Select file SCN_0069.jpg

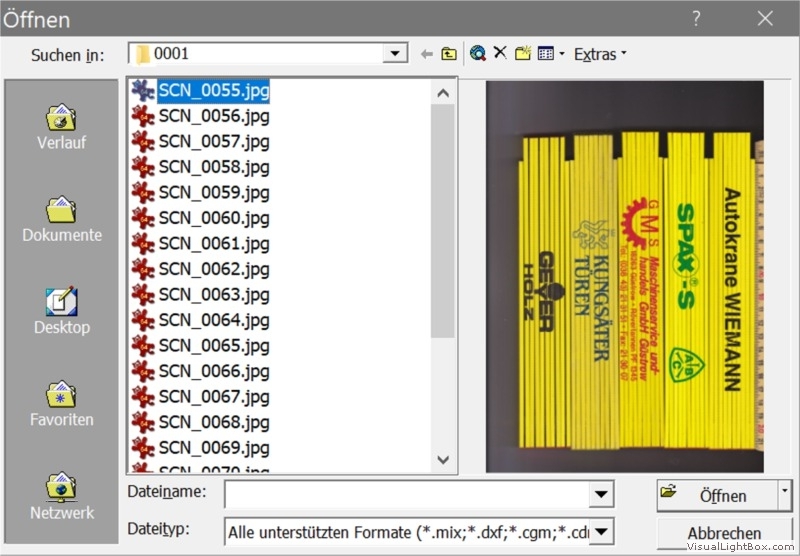point(214,448)
